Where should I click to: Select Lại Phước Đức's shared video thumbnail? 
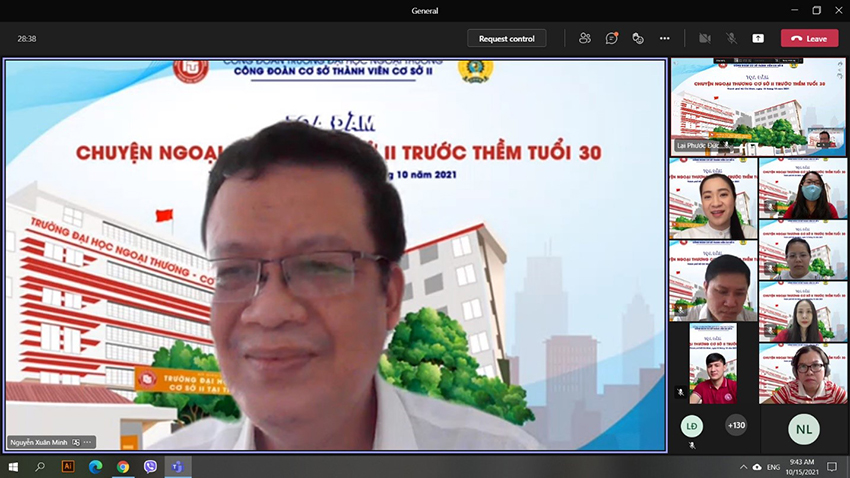click(758, 107)
